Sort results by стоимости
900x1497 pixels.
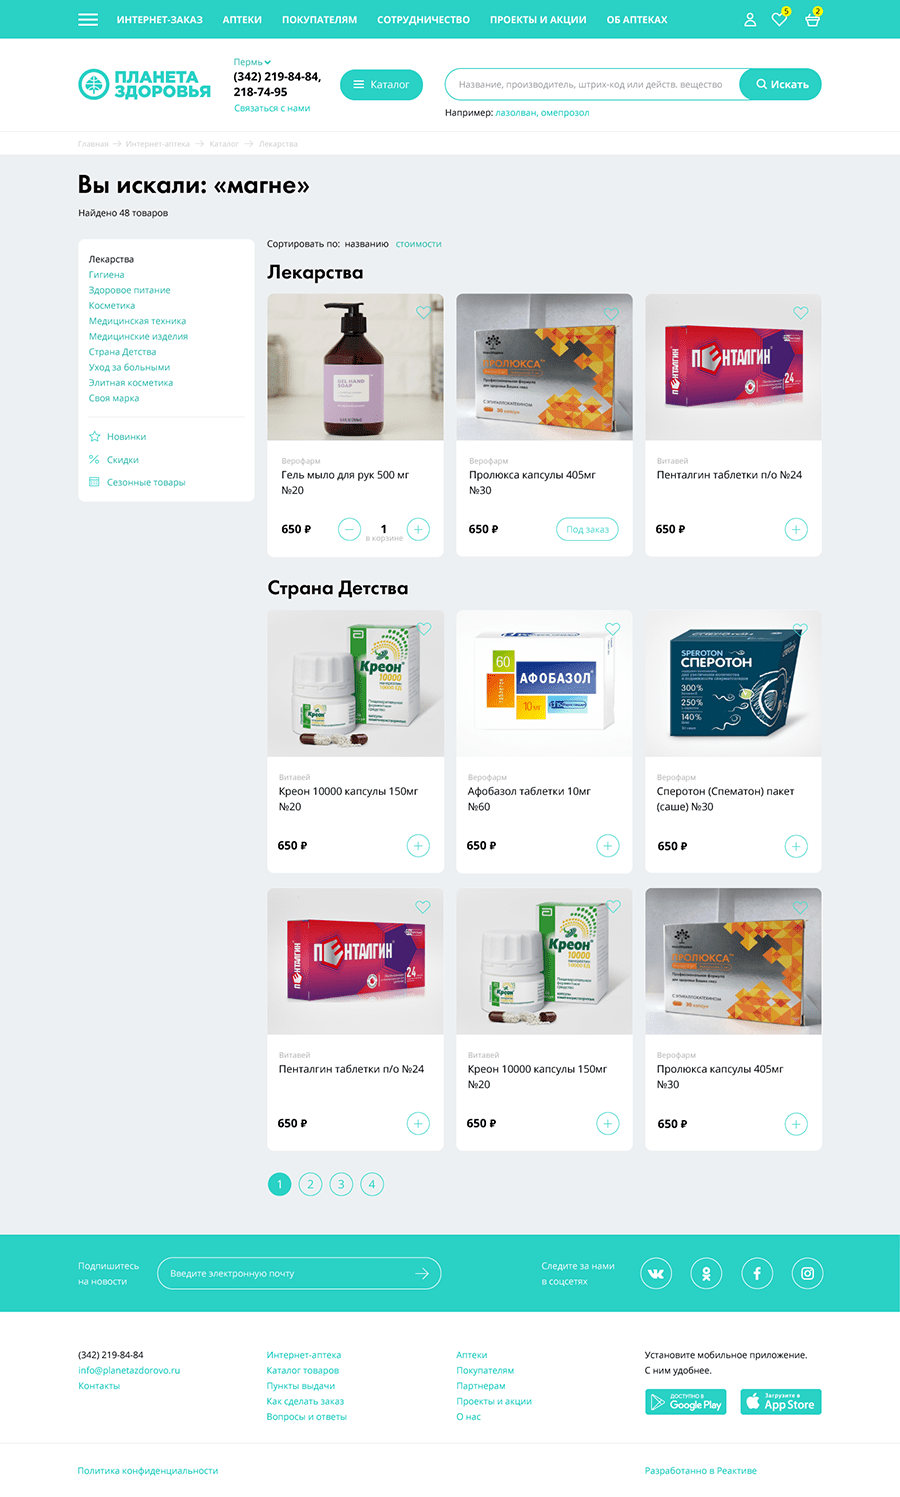click(418, 244)
